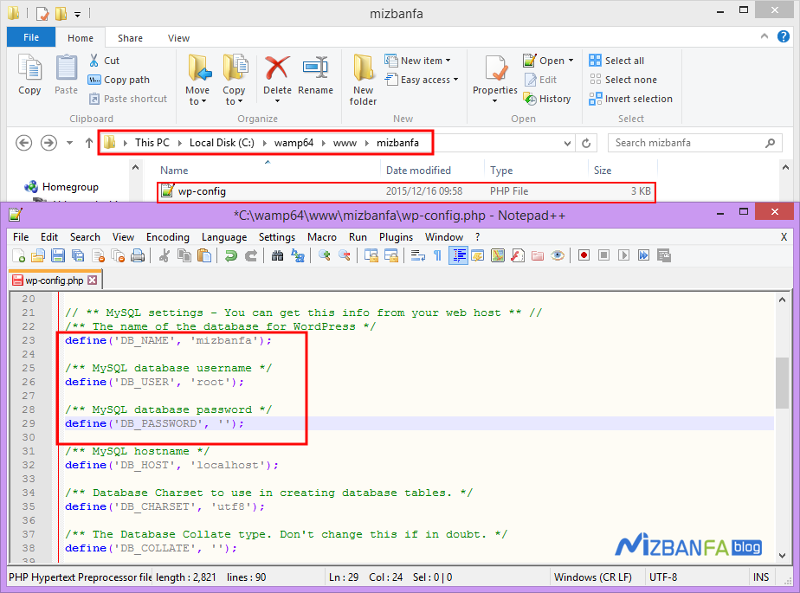
Task: Click Select all in Explorer ribbon
Action: [x=617, y=61]
